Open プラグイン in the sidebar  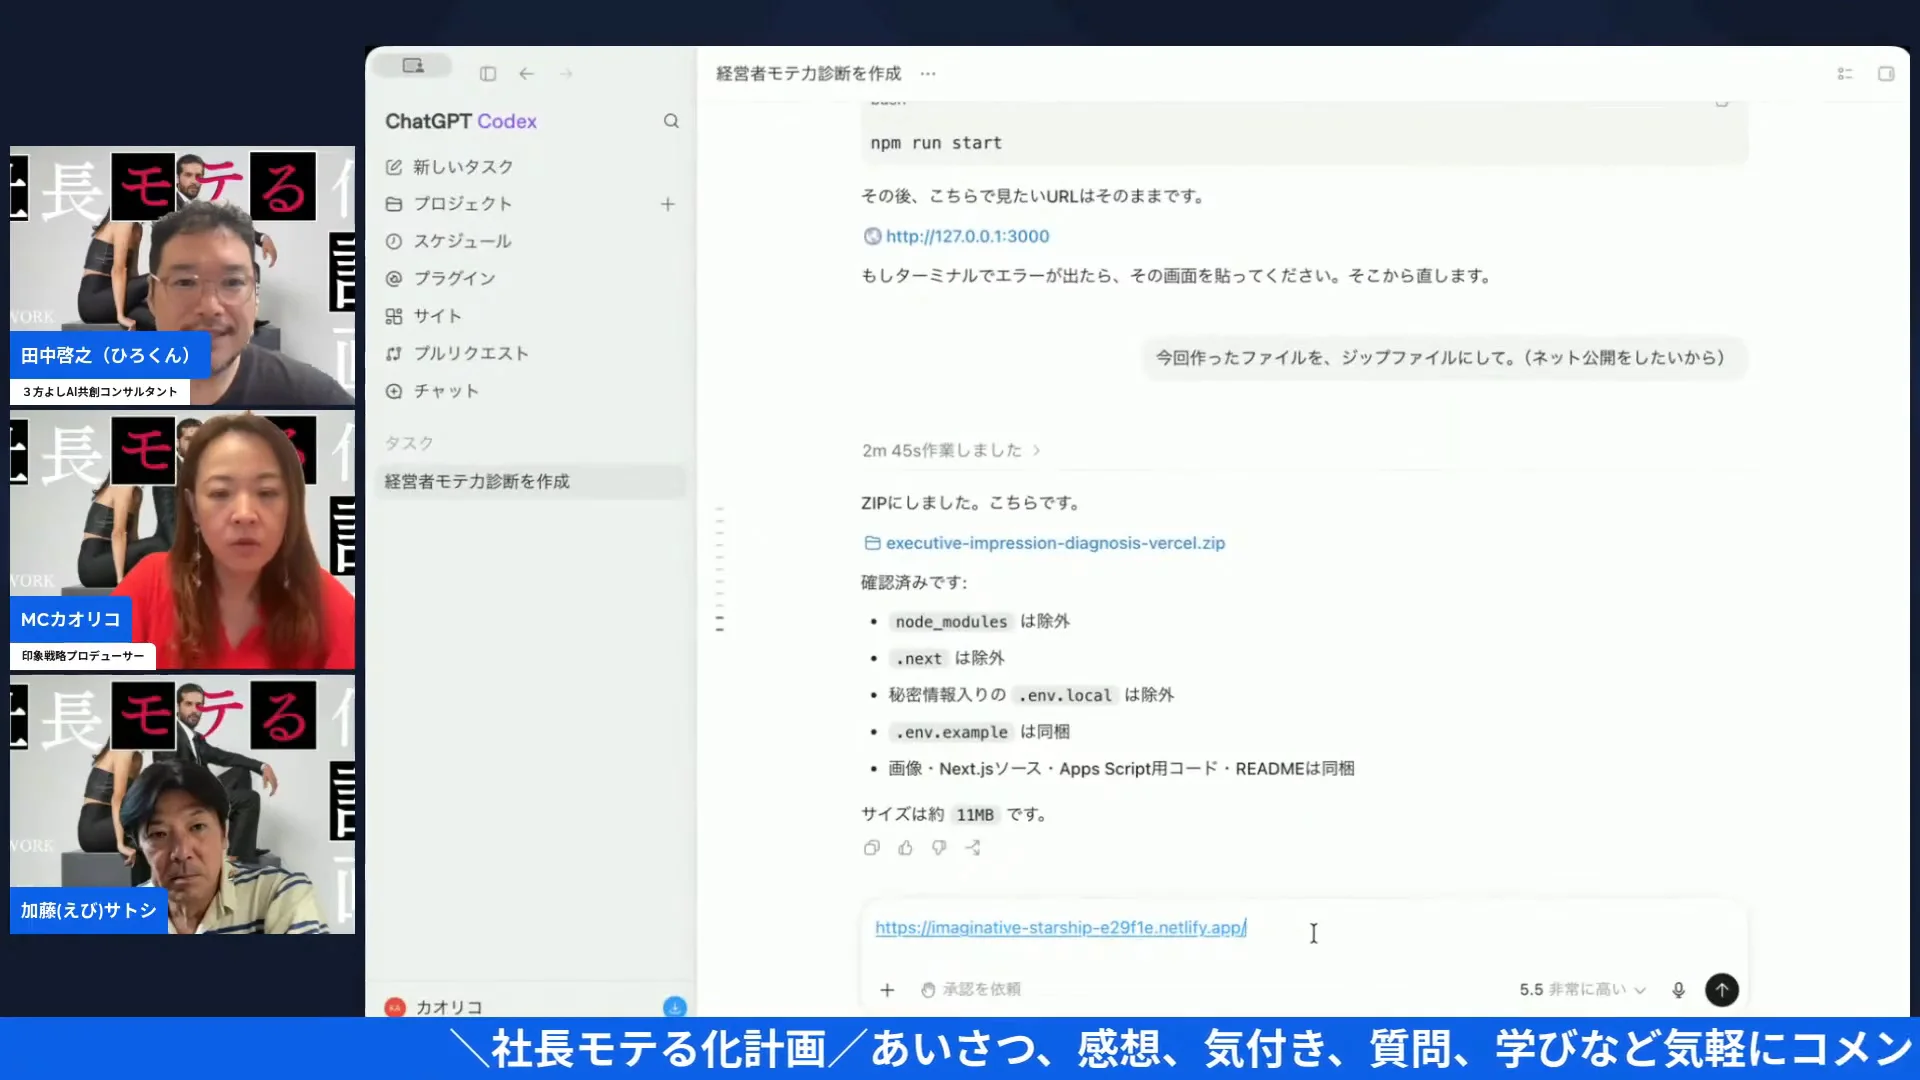(x=441, y=278)
